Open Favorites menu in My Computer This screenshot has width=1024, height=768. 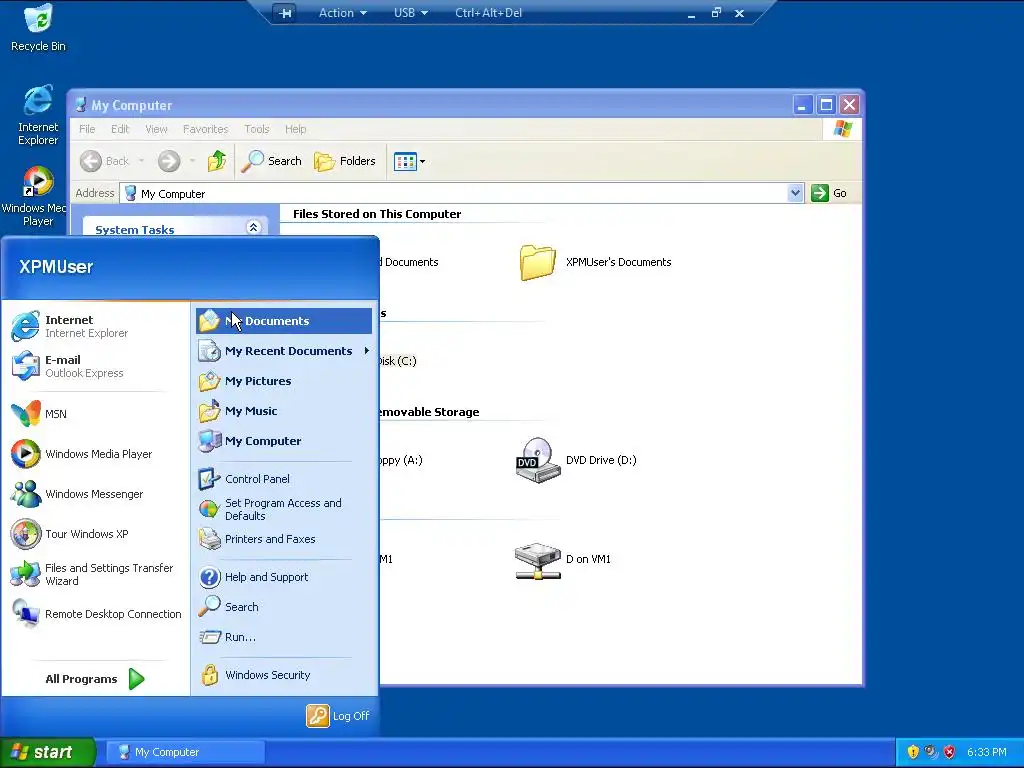pyautogui.click(x=205, y=129)
